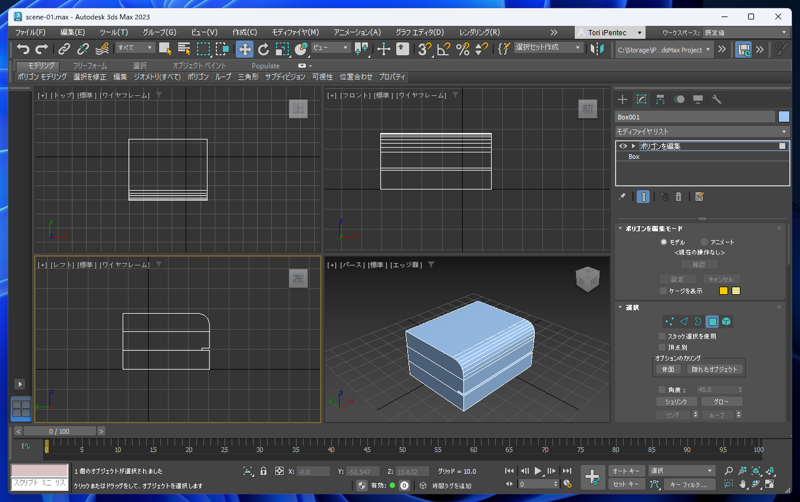Open the Hierarchy tab in command panel
Screen dimensions: 800x502
coord(660,99)
